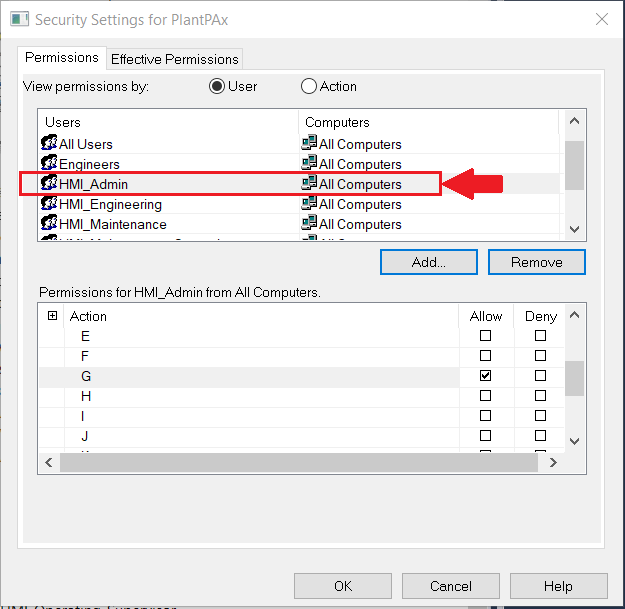Close the Security Settings dialog

pos(602,19)
